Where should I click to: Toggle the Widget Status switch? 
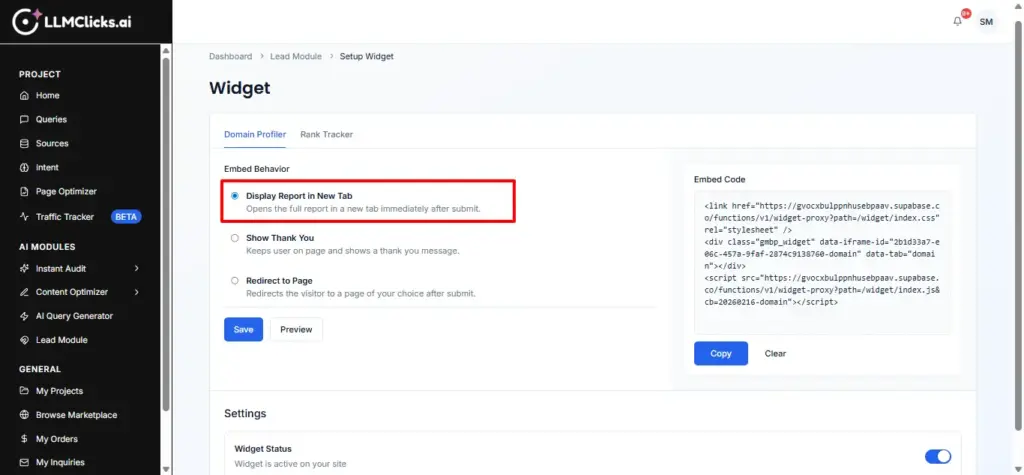click(x=937, y=456)
